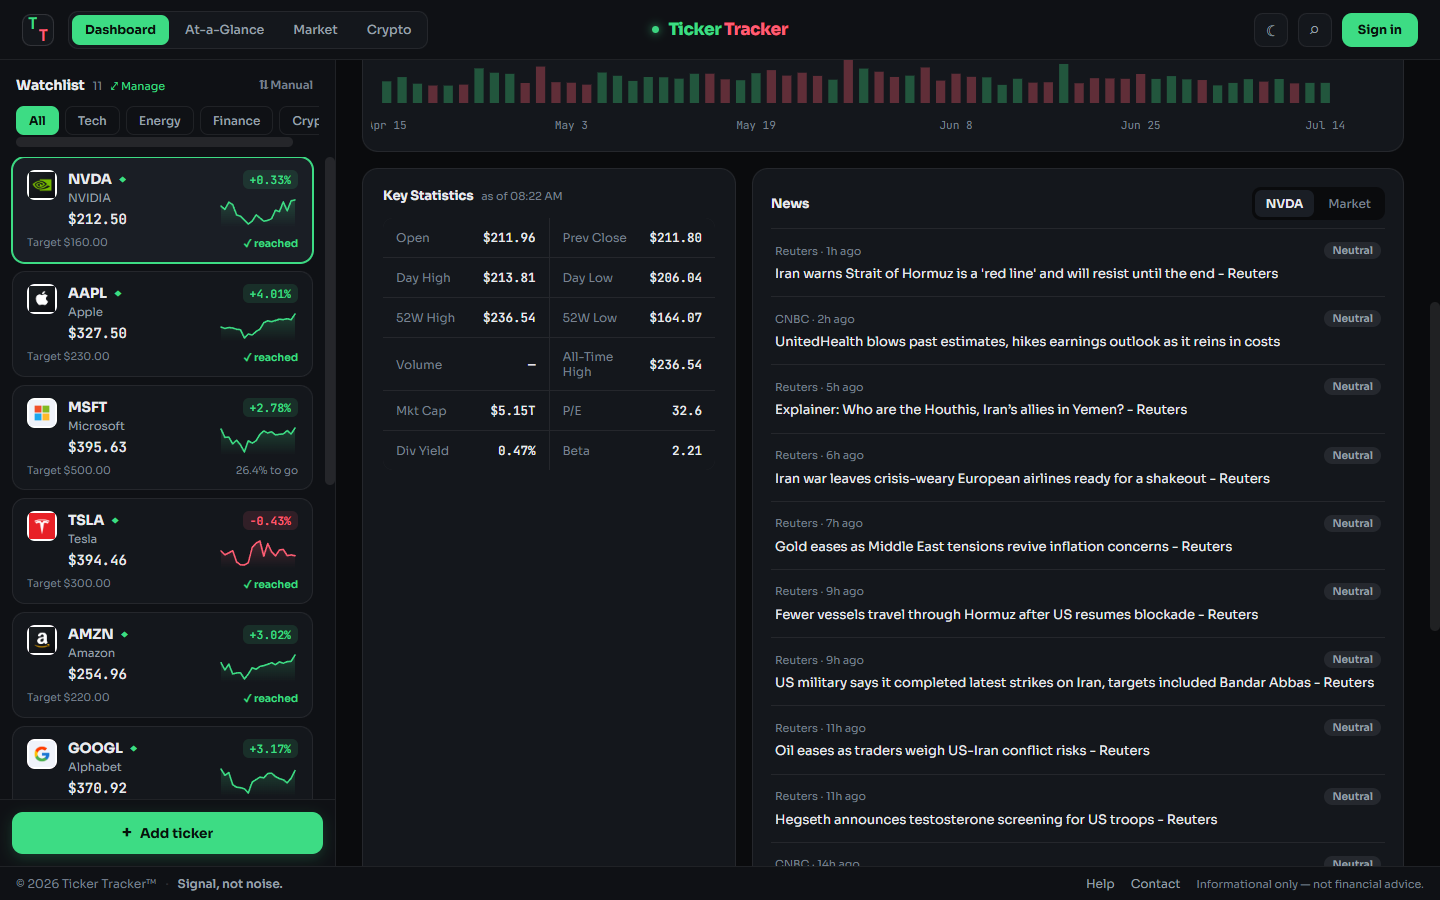The height and width of the screenshot is (900, 1440).
Task: Click the Ticker Tracker TT logo icon
Action: [38, 30]
